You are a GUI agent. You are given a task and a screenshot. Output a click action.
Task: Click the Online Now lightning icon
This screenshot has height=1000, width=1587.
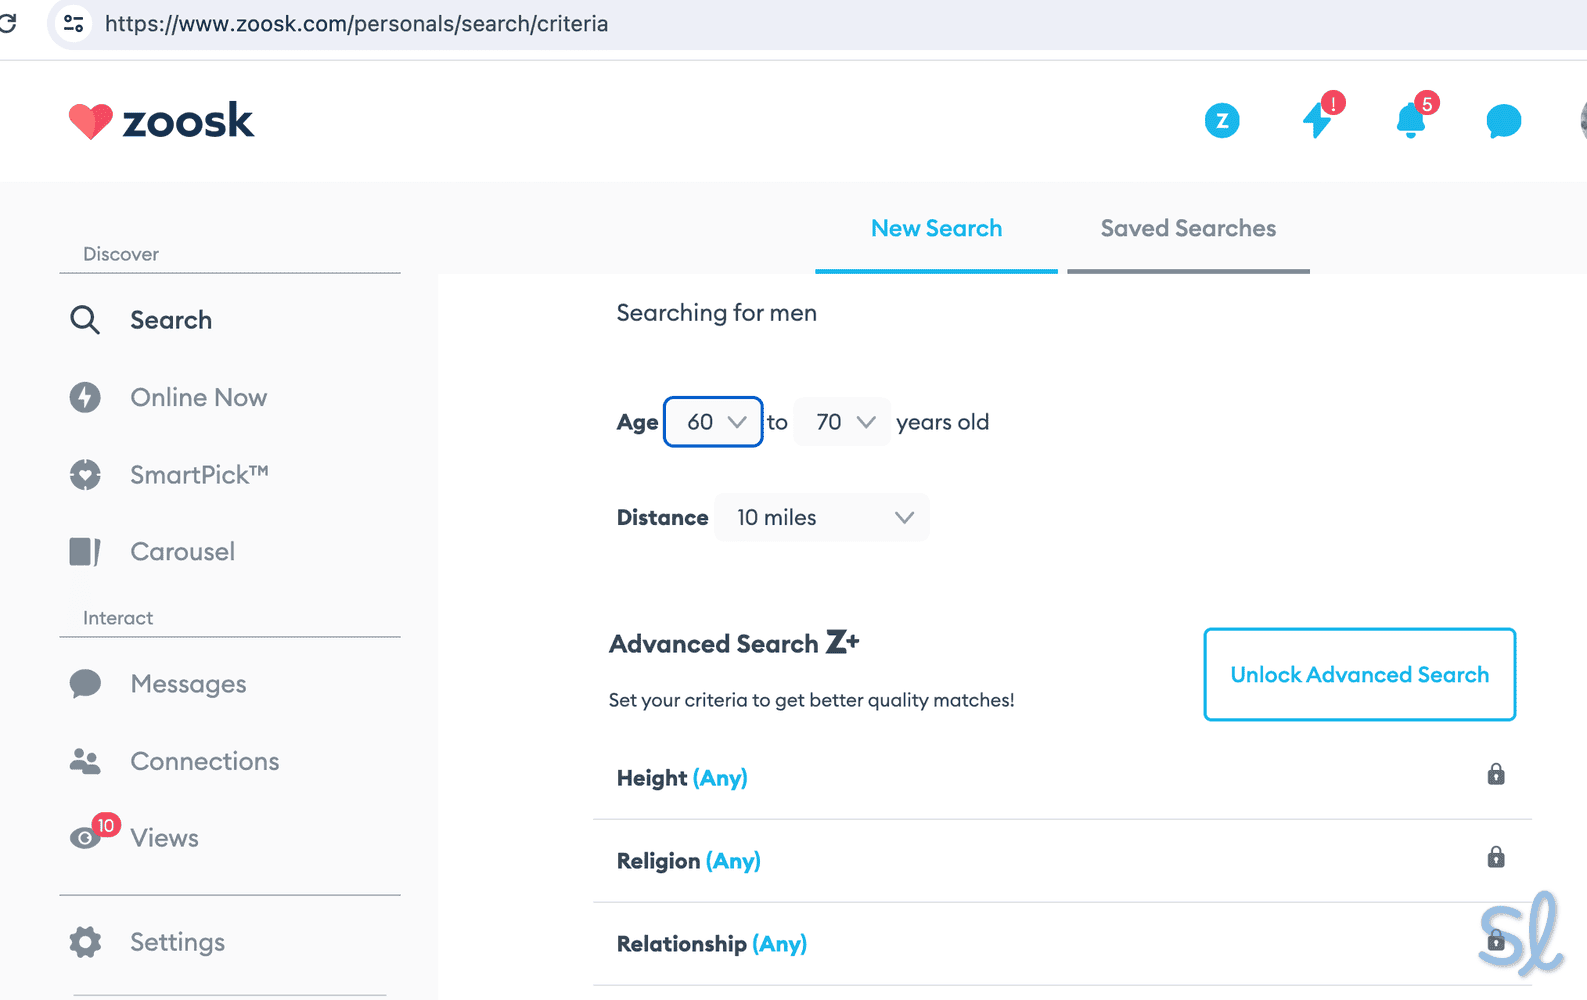pyautogui.click(x=85, y=397)
